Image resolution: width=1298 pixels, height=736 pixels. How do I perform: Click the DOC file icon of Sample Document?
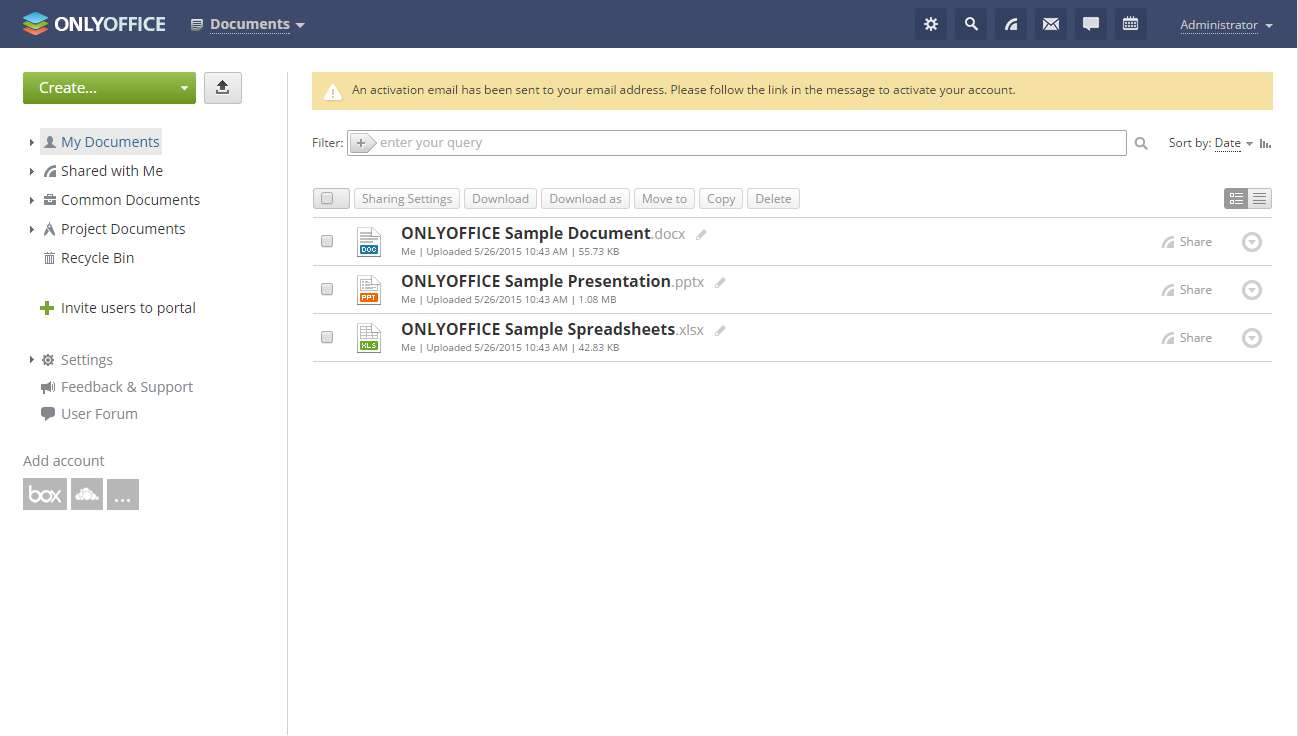369,242
